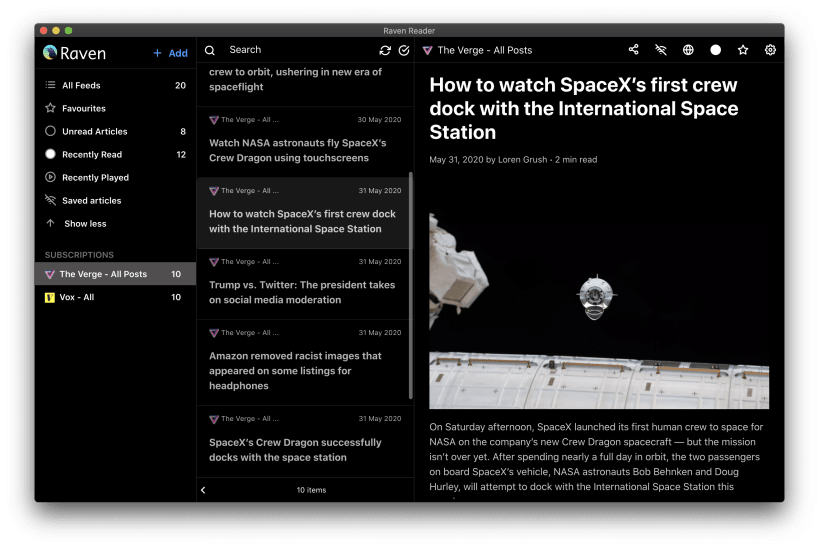Favourite the article with star icon
819x548 pixels.
pyautogui.click(x=743, y=50)
